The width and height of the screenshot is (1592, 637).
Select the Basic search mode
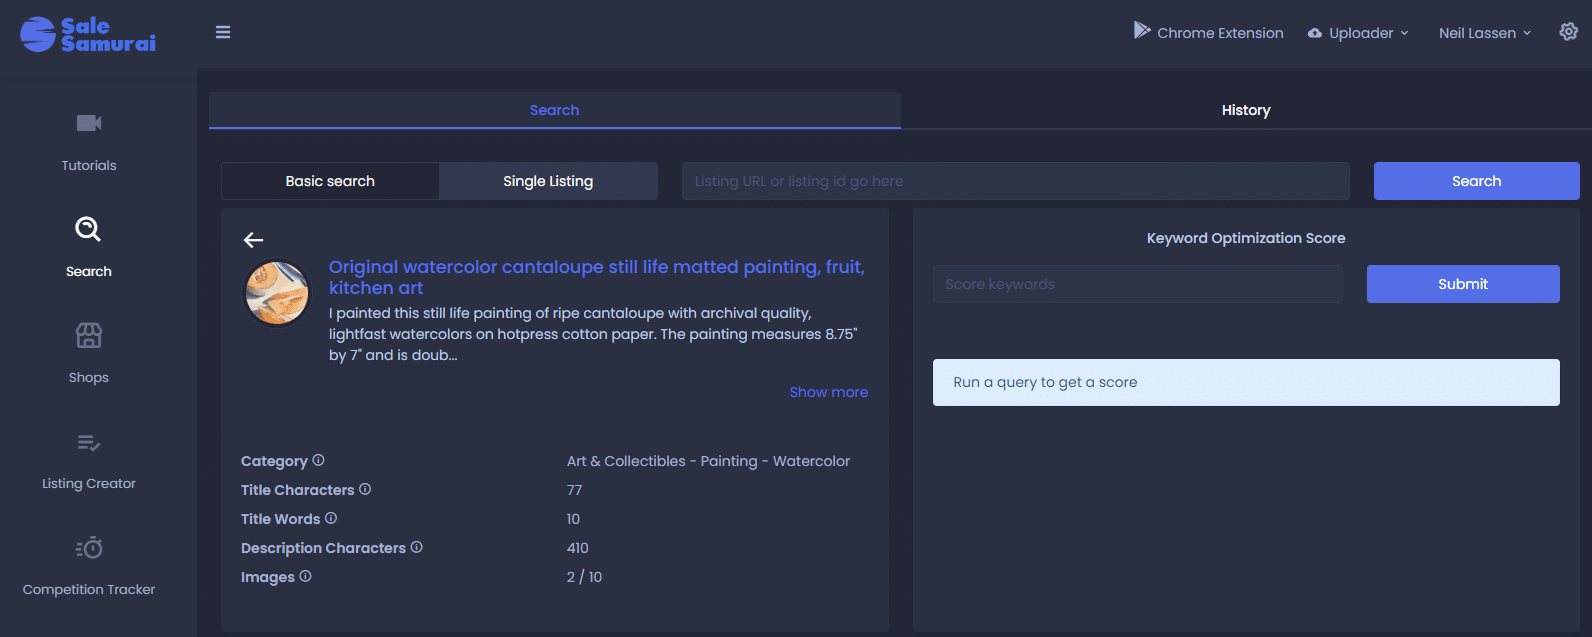[330, 181]
